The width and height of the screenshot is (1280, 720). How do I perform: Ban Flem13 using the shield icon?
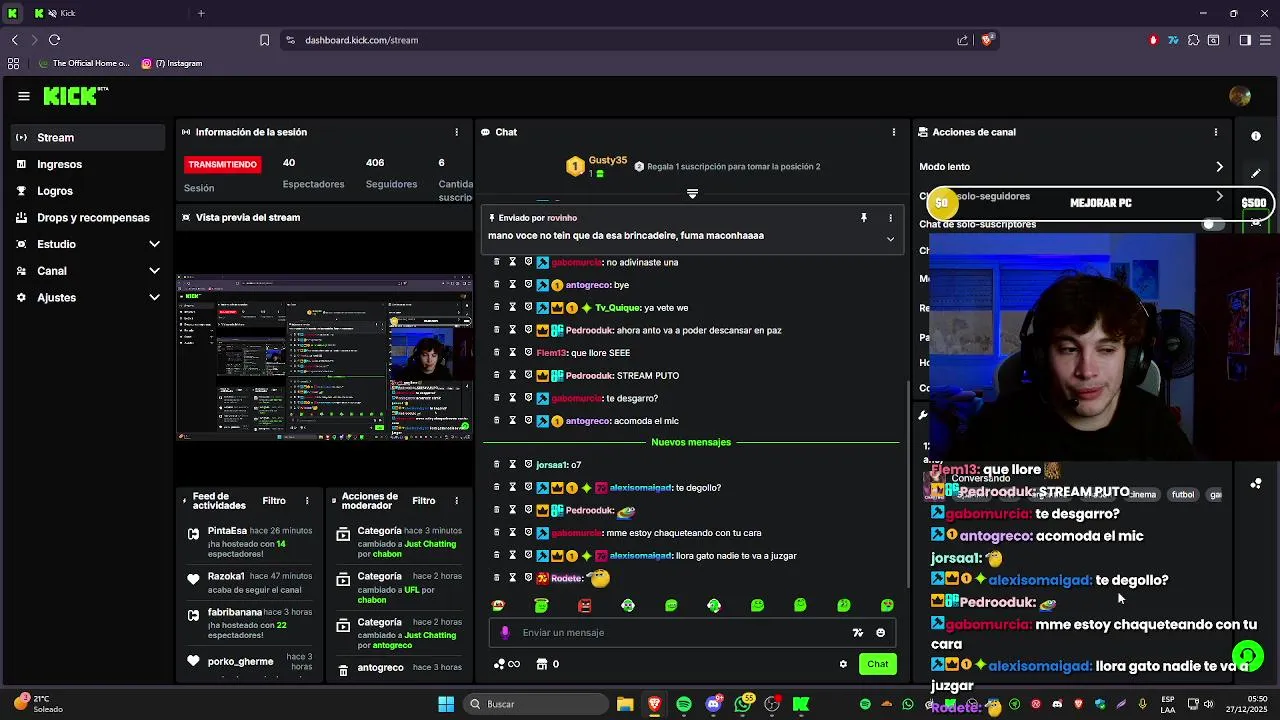pos(528,352)
